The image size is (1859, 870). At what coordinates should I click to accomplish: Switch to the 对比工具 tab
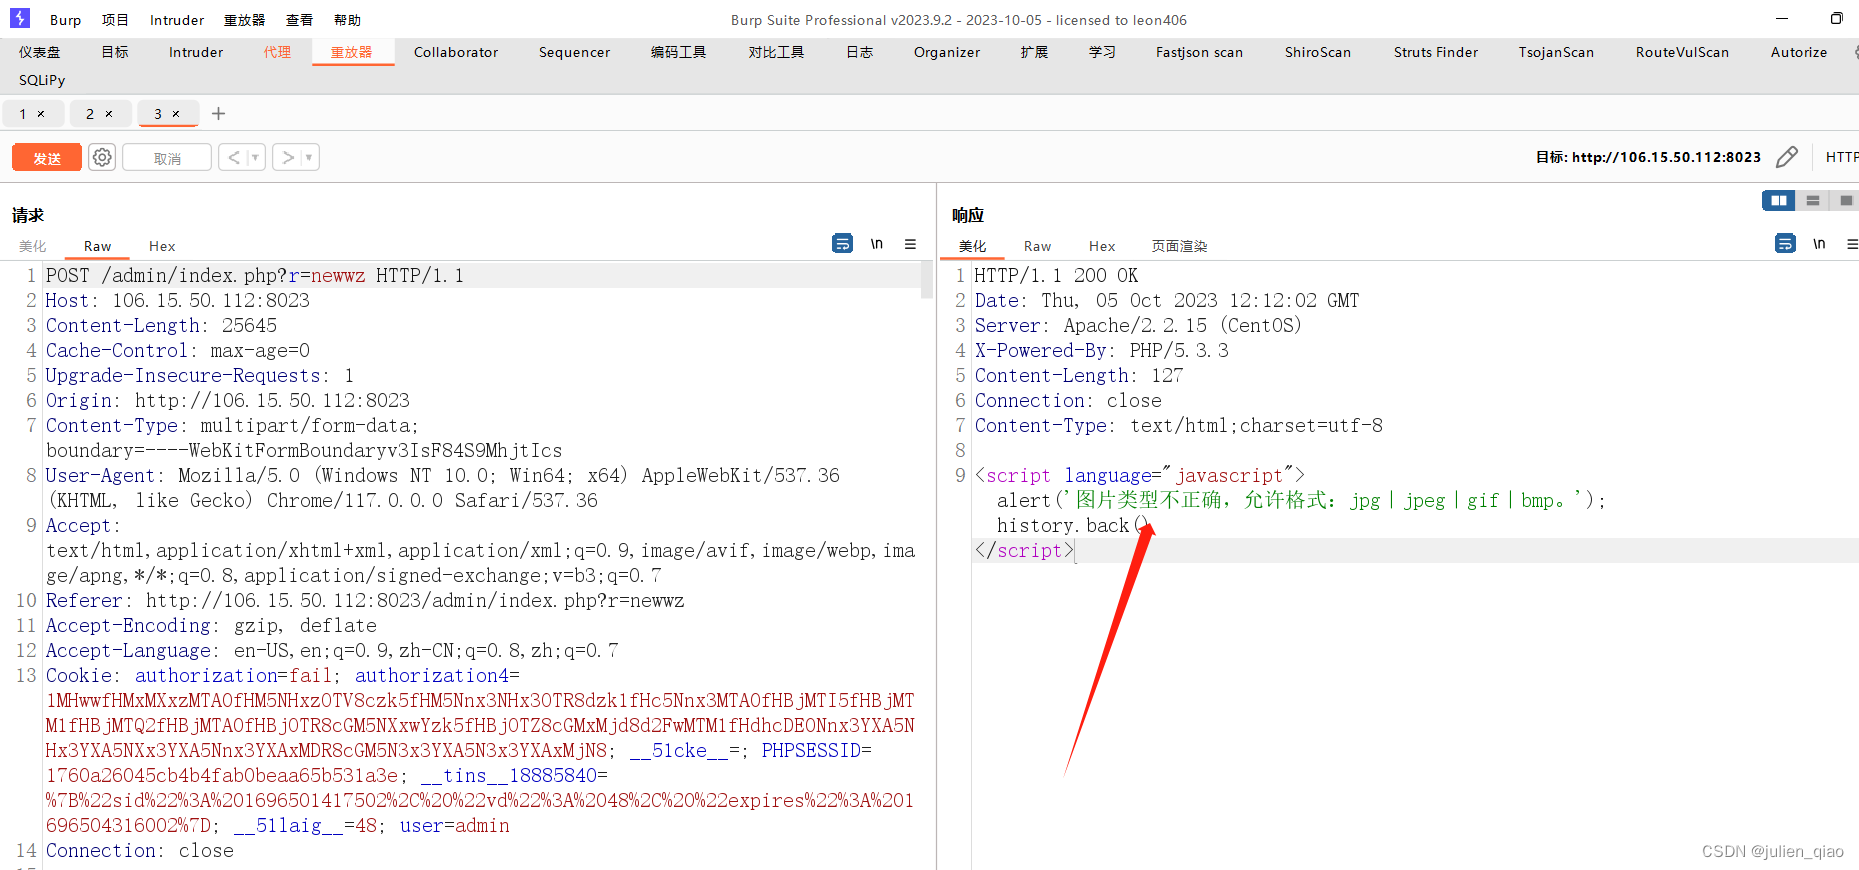click(776, 52)
